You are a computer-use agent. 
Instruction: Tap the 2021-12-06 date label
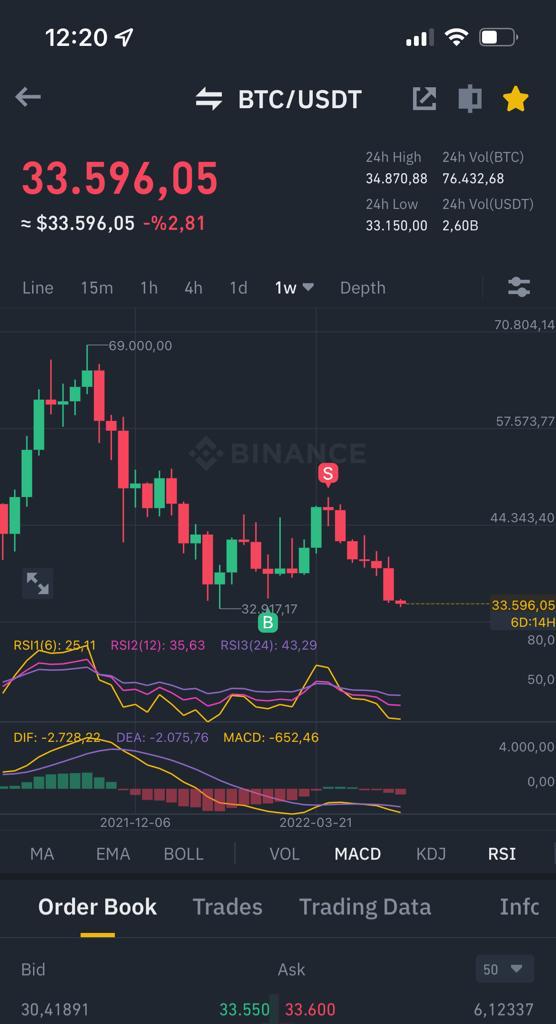(x=135, y=822)
